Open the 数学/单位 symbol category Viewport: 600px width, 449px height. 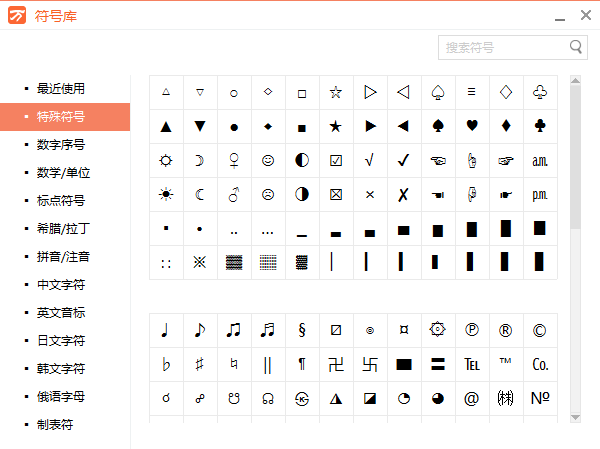coord(63,172)
